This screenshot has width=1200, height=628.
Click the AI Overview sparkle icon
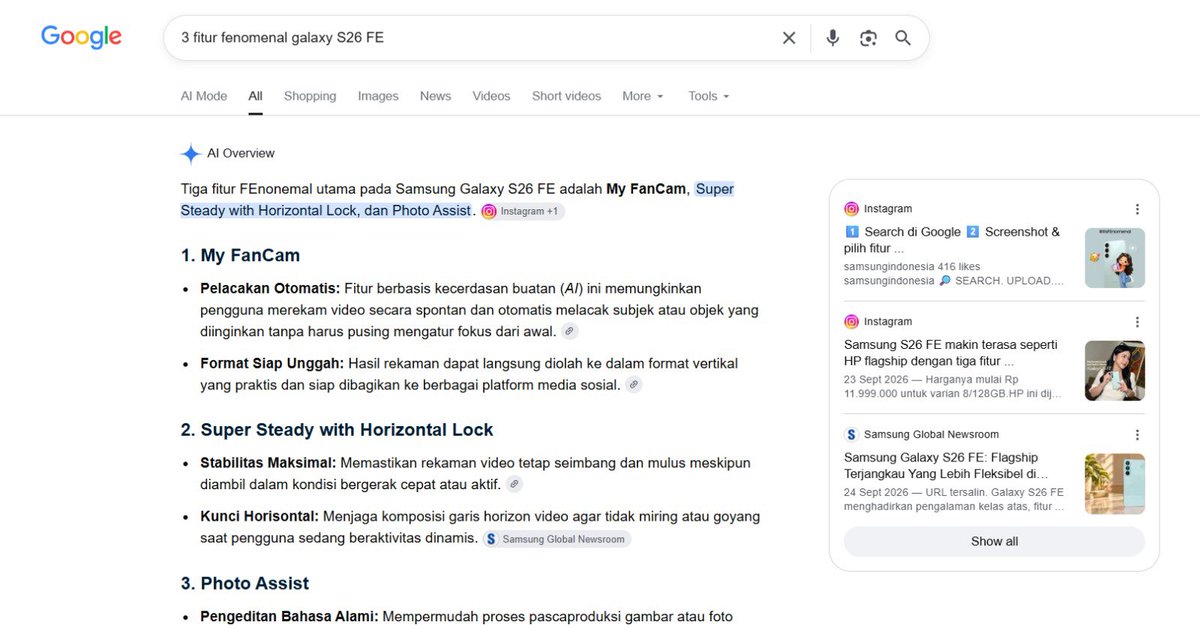pos(190,154)
